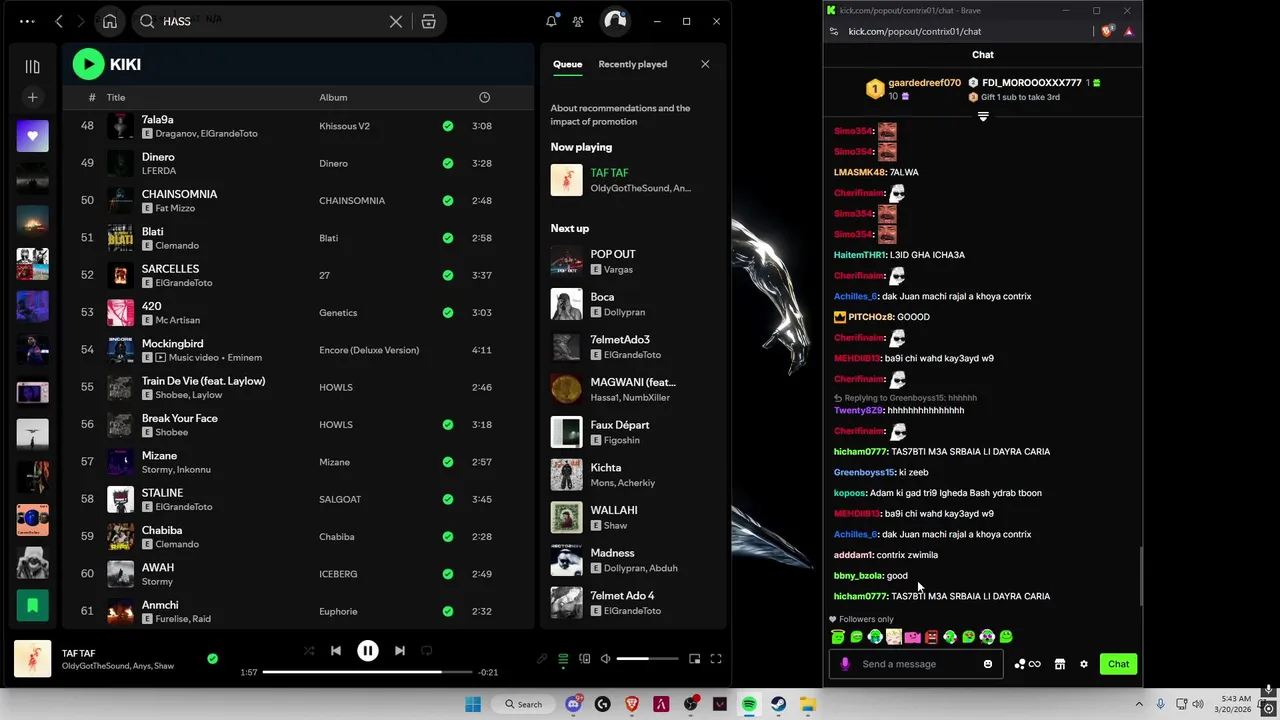
Task: Create a new playlist with plus icon
Action: [x=32, y=97]
